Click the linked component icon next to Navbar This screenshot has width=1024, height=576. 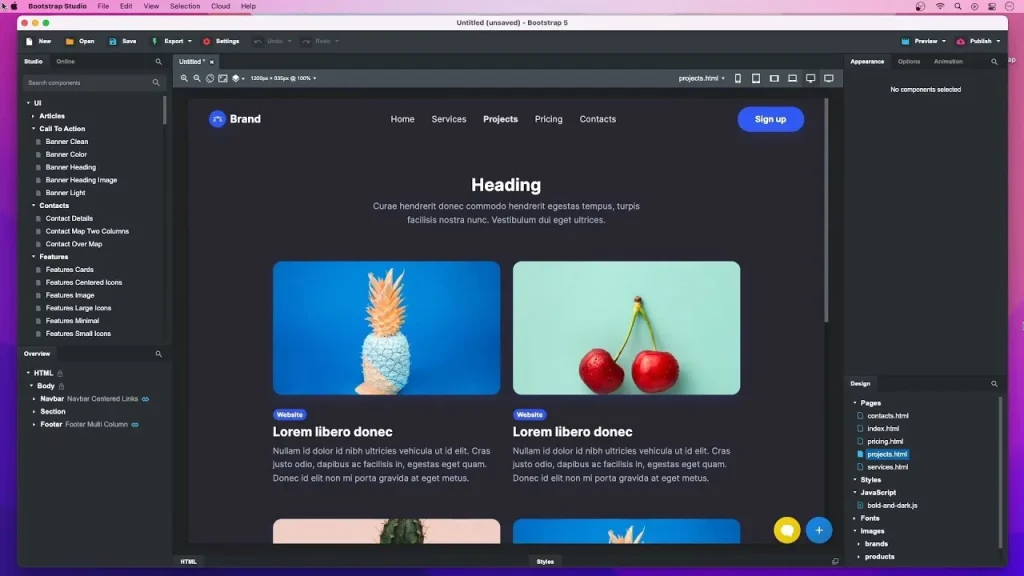pos(145,399)
